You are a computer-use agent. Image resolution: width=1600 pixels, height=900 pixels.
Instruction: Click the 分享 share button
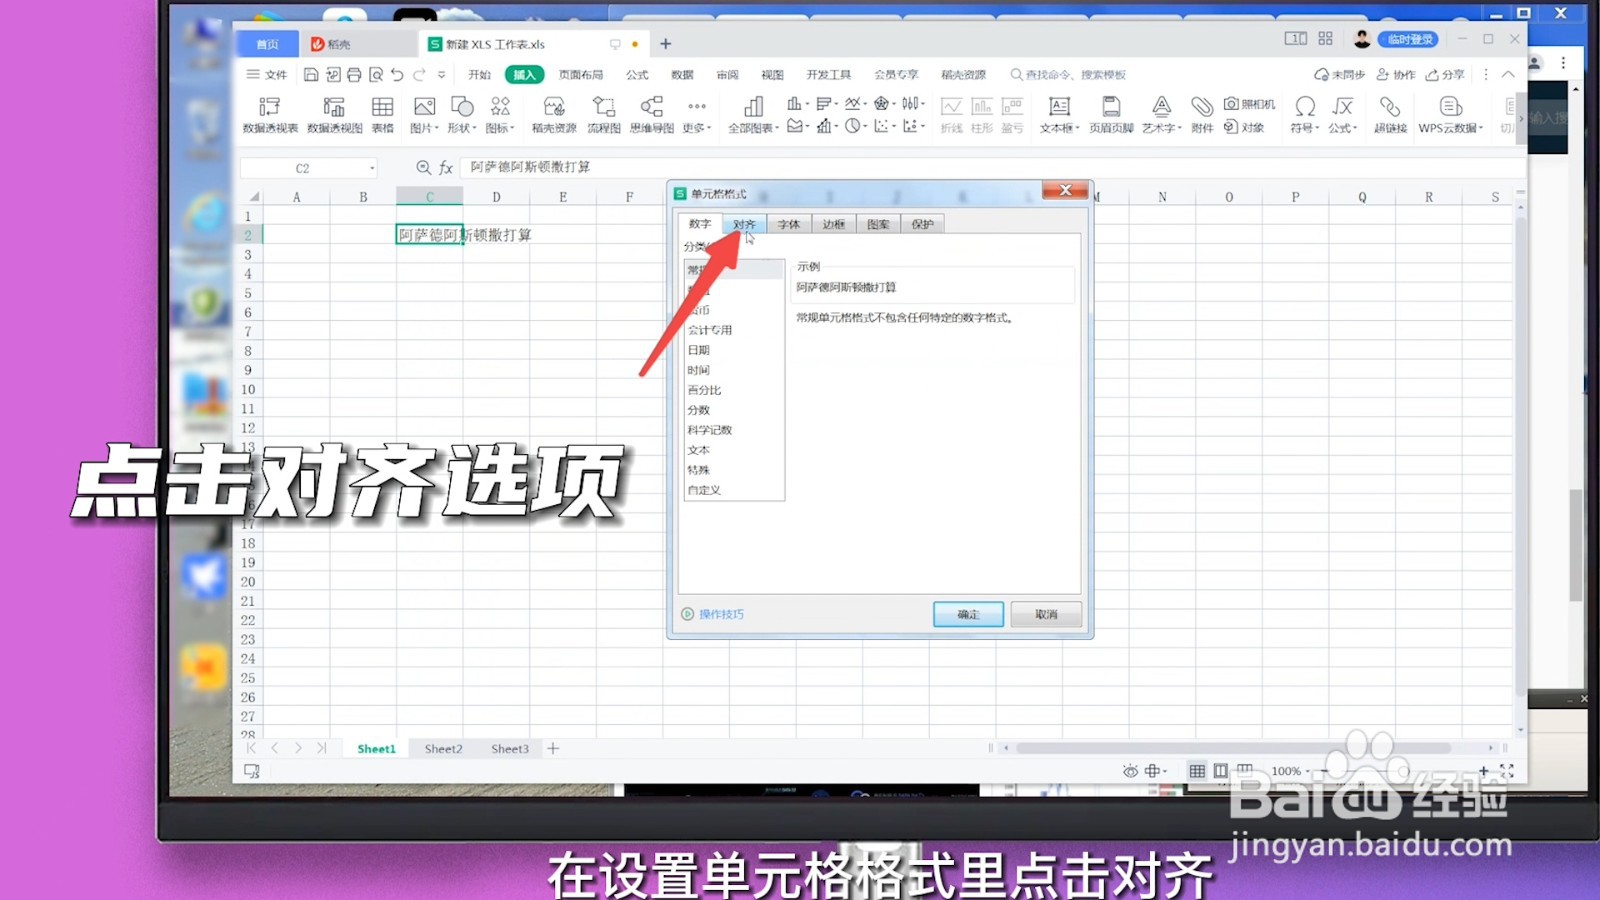point(1446,75)
